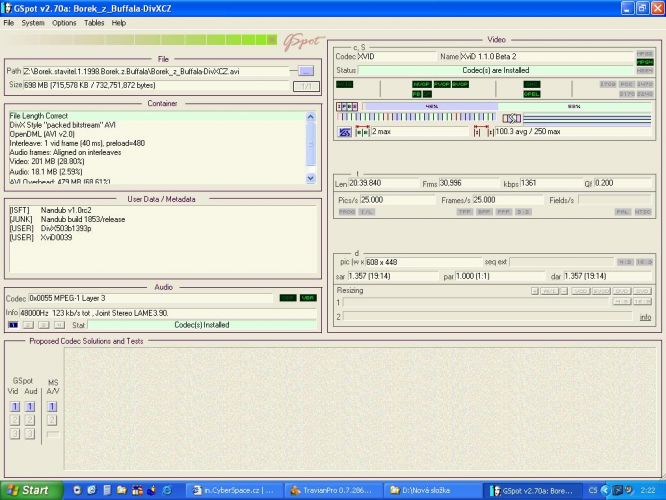
Task: Select audio stream 1 indicator
Action: pyautogui.click(x=13, y=325)
